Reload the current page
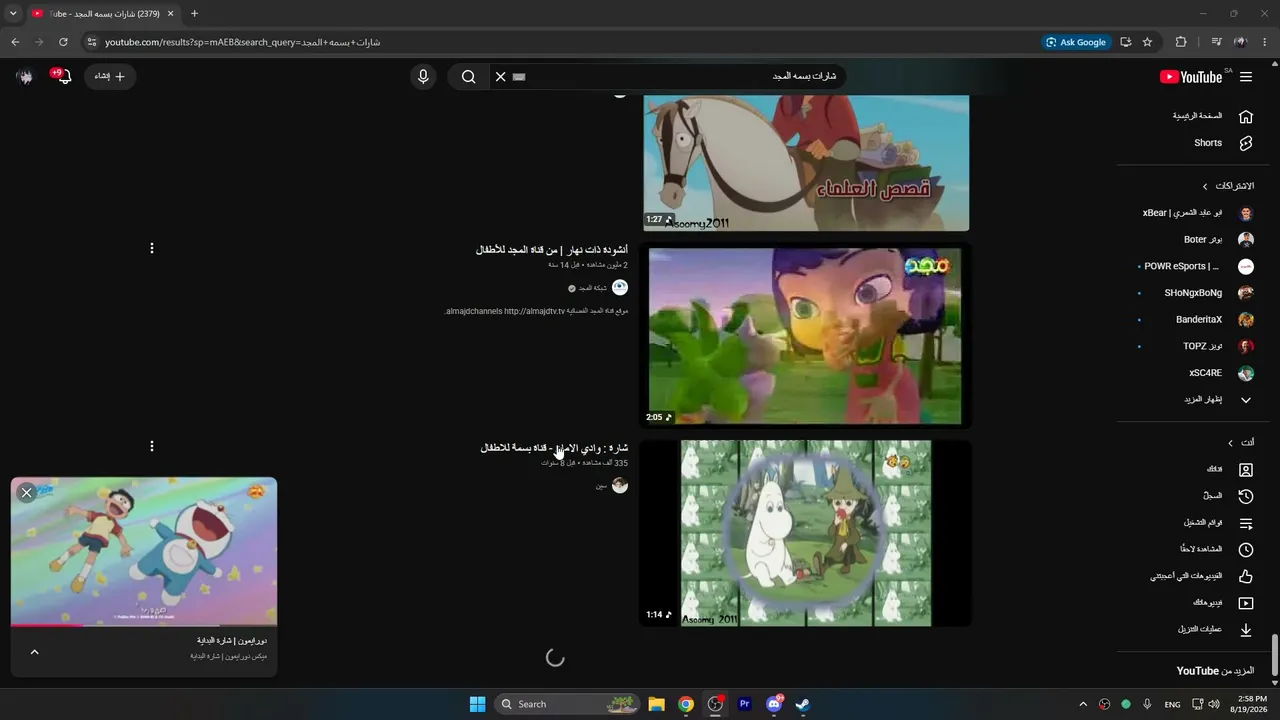The image size is (1280, 720). click(63, 42)
